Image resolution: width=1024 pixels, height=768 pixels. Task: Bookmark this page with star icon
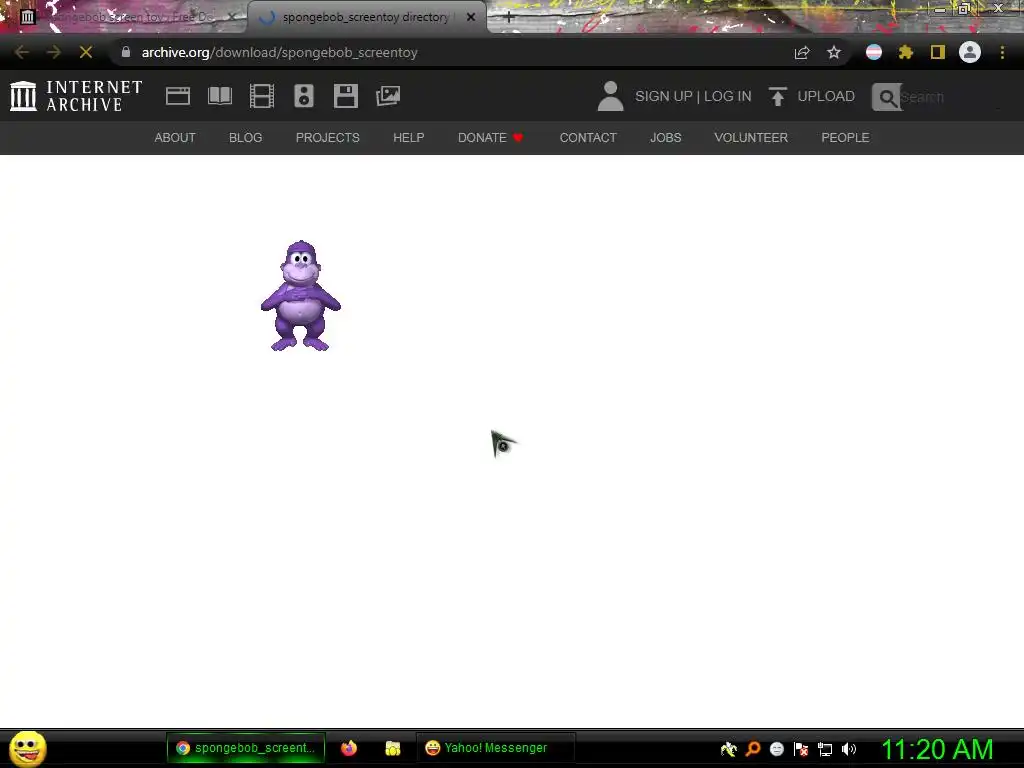(x=833, y=52)
